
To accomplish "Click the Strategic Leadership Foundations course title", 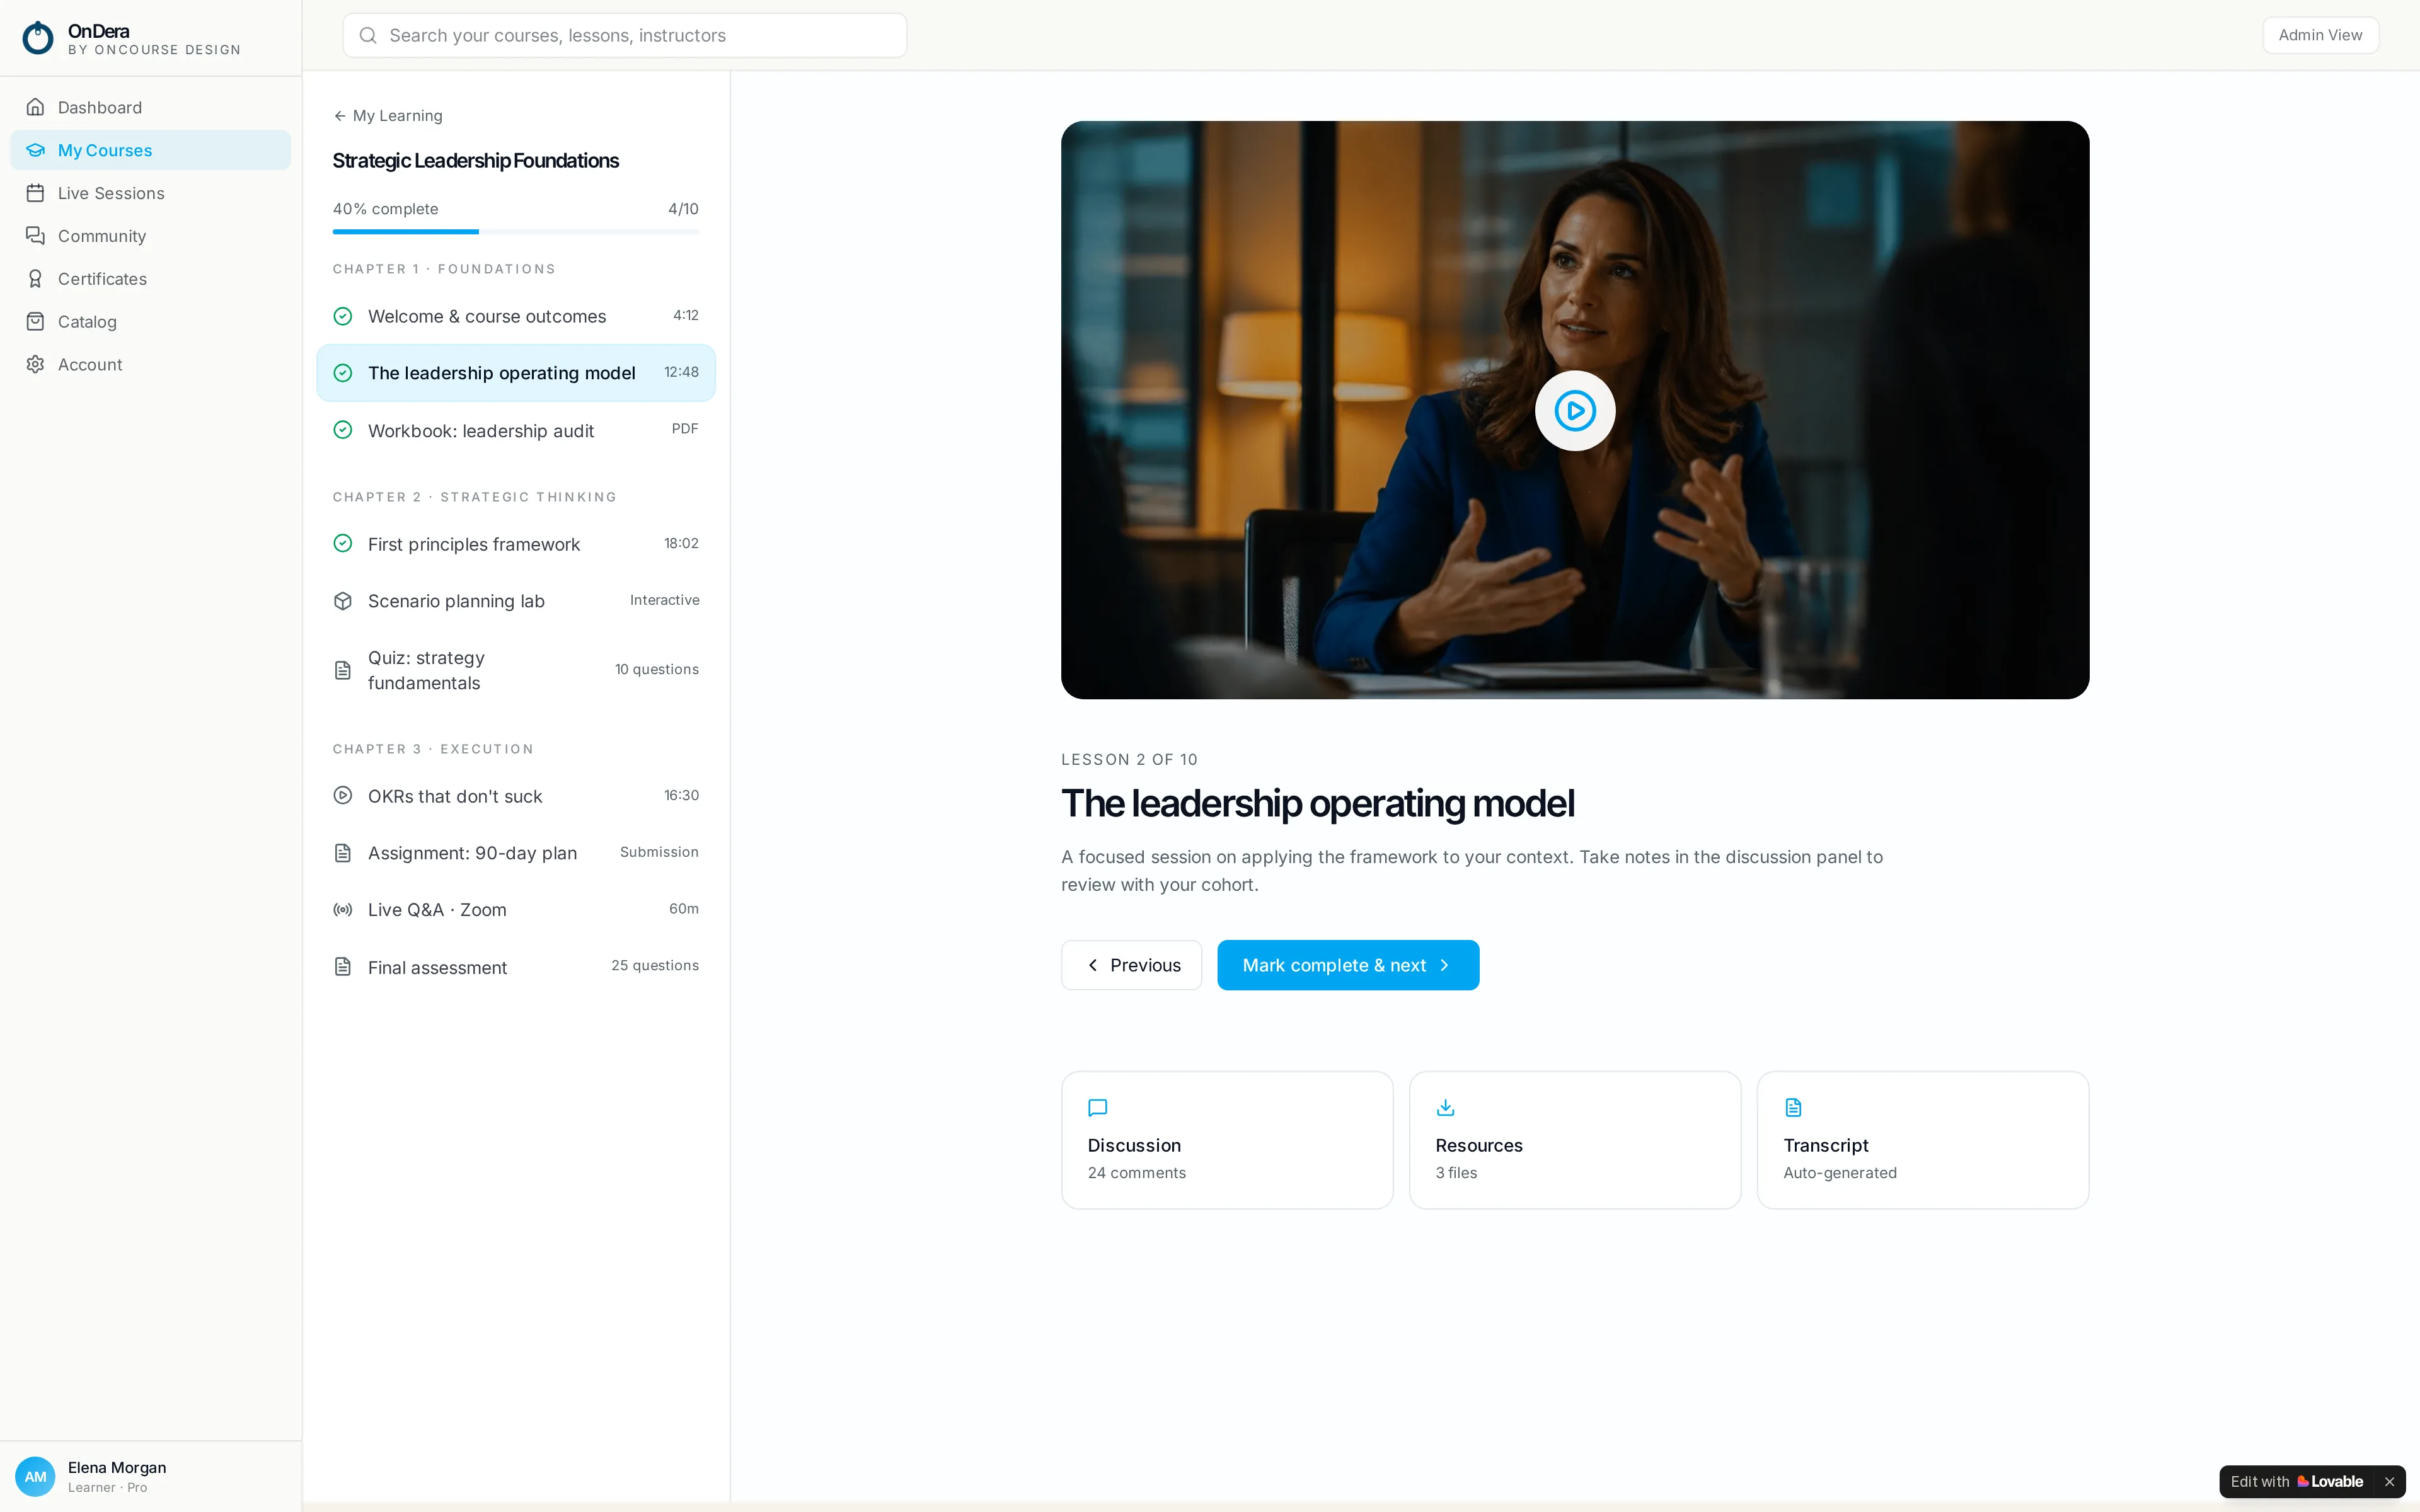I will point(476,161).
